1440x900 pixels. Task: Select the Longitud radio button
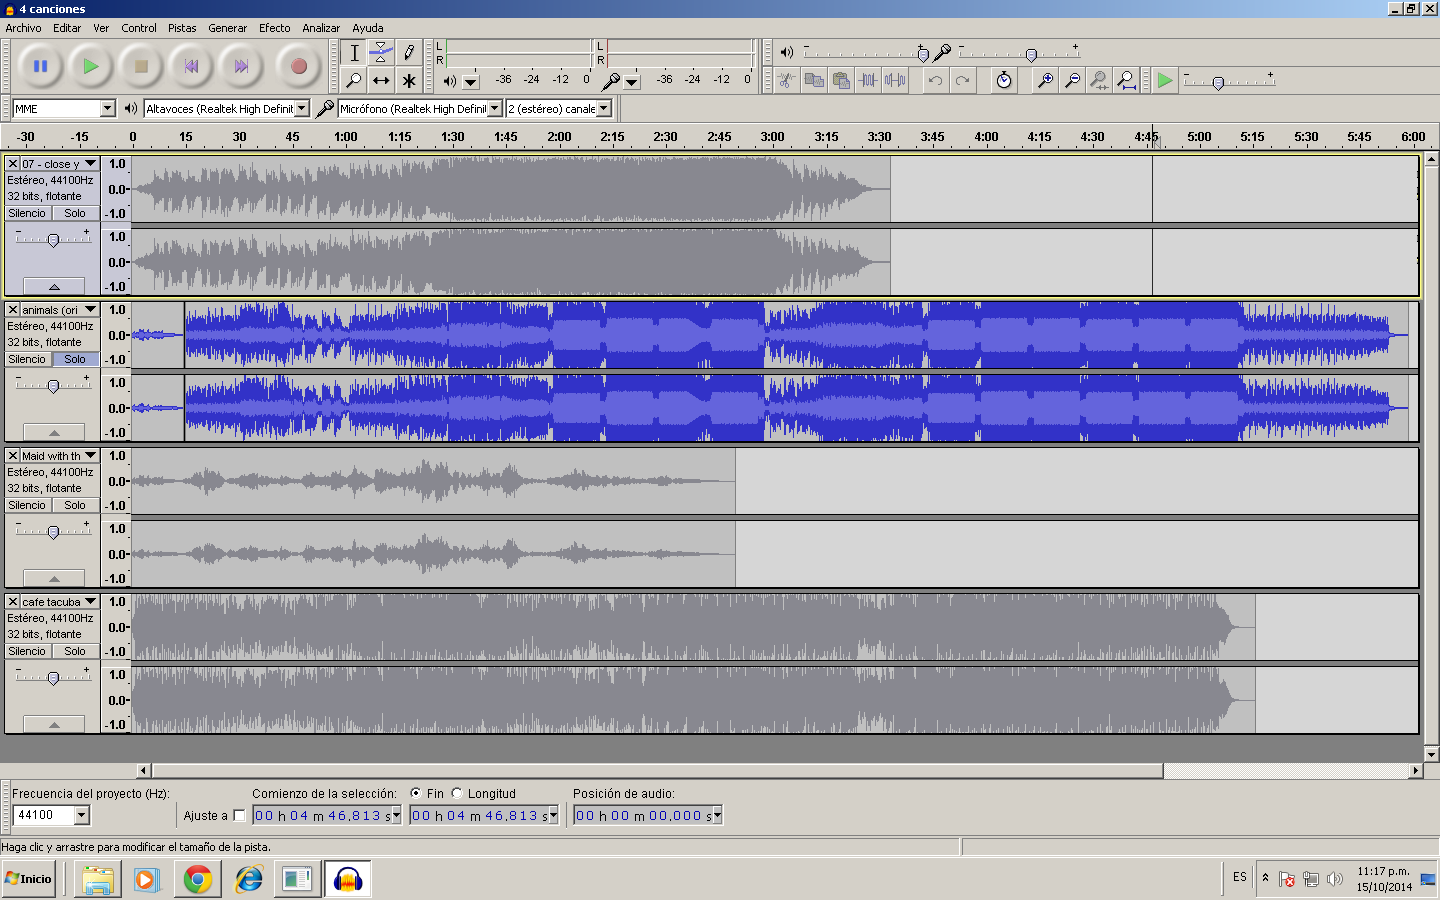[458, 793]
